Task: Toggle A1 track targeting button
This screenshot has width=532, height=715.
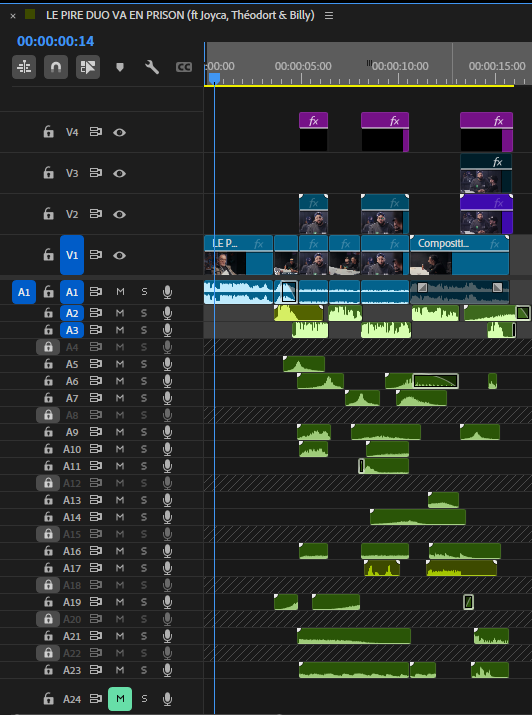Action: coord(72,292)
